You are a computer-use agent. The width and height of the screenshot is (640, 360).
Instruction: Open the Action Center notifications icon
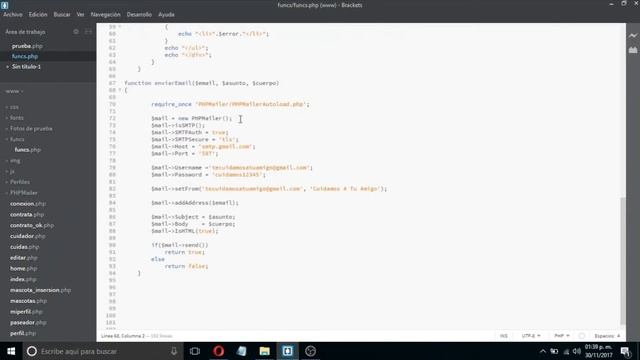626,351
